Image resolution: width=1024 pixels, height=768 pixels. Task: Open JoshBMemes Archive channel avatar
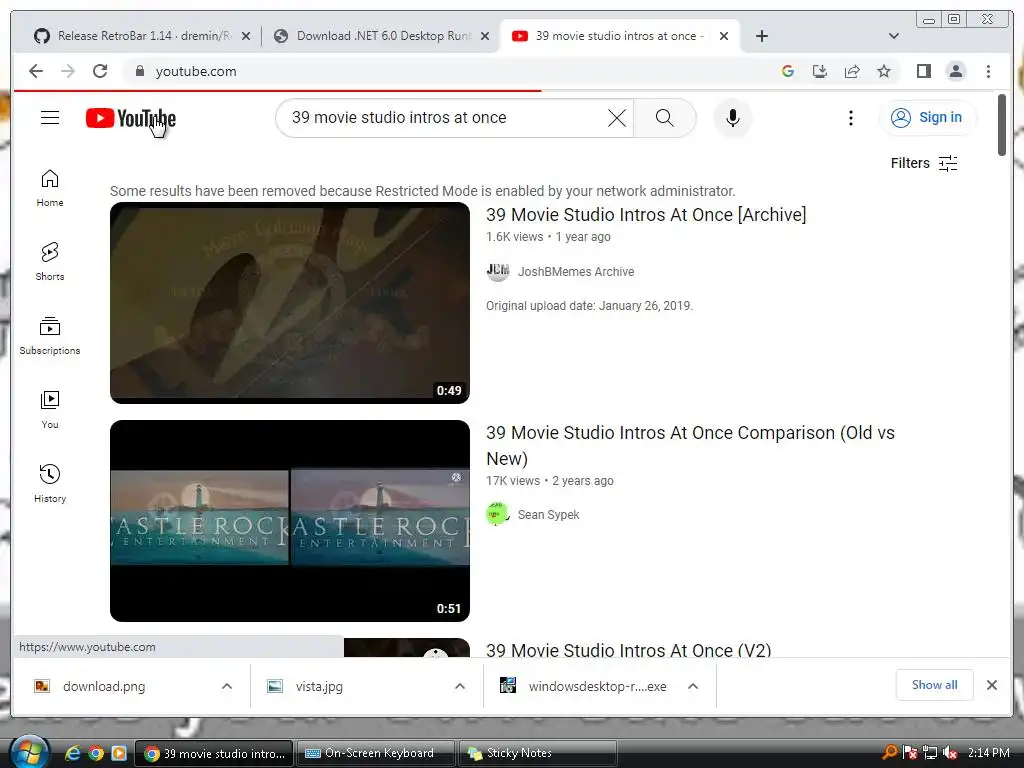click(498, 271)
